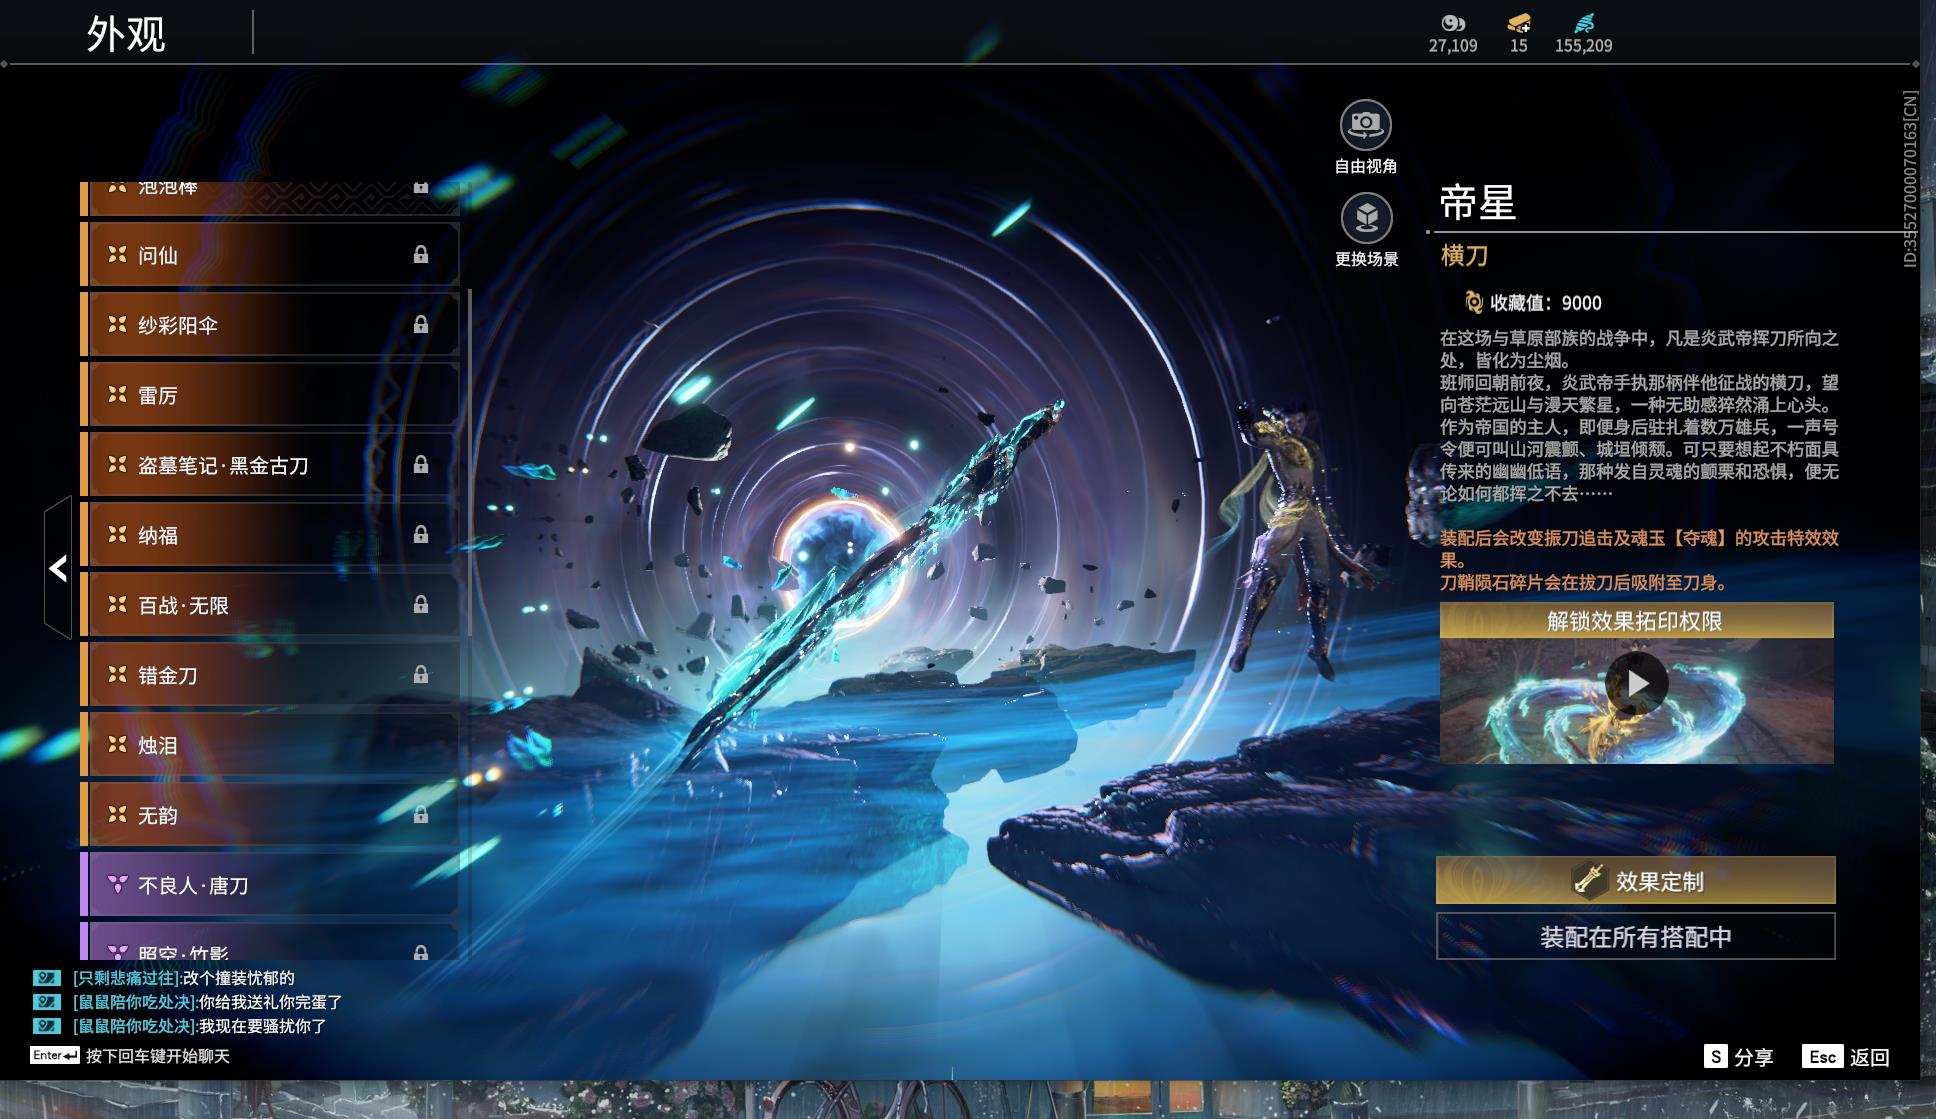This screenshot has width=1936, height=1119.
Task: Click the lock icon on 错金刀
Action: (421, 675)
